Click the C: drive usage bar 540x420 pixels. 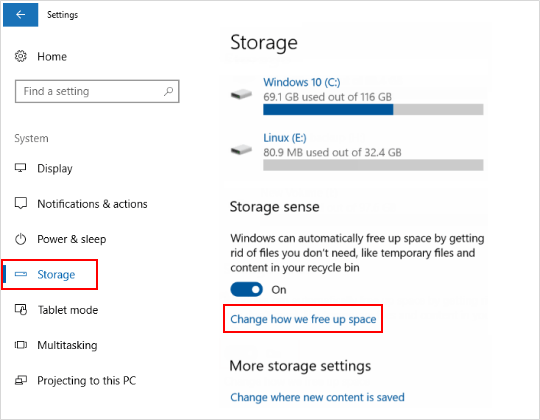pyautogui.click(x=373, y=109)
